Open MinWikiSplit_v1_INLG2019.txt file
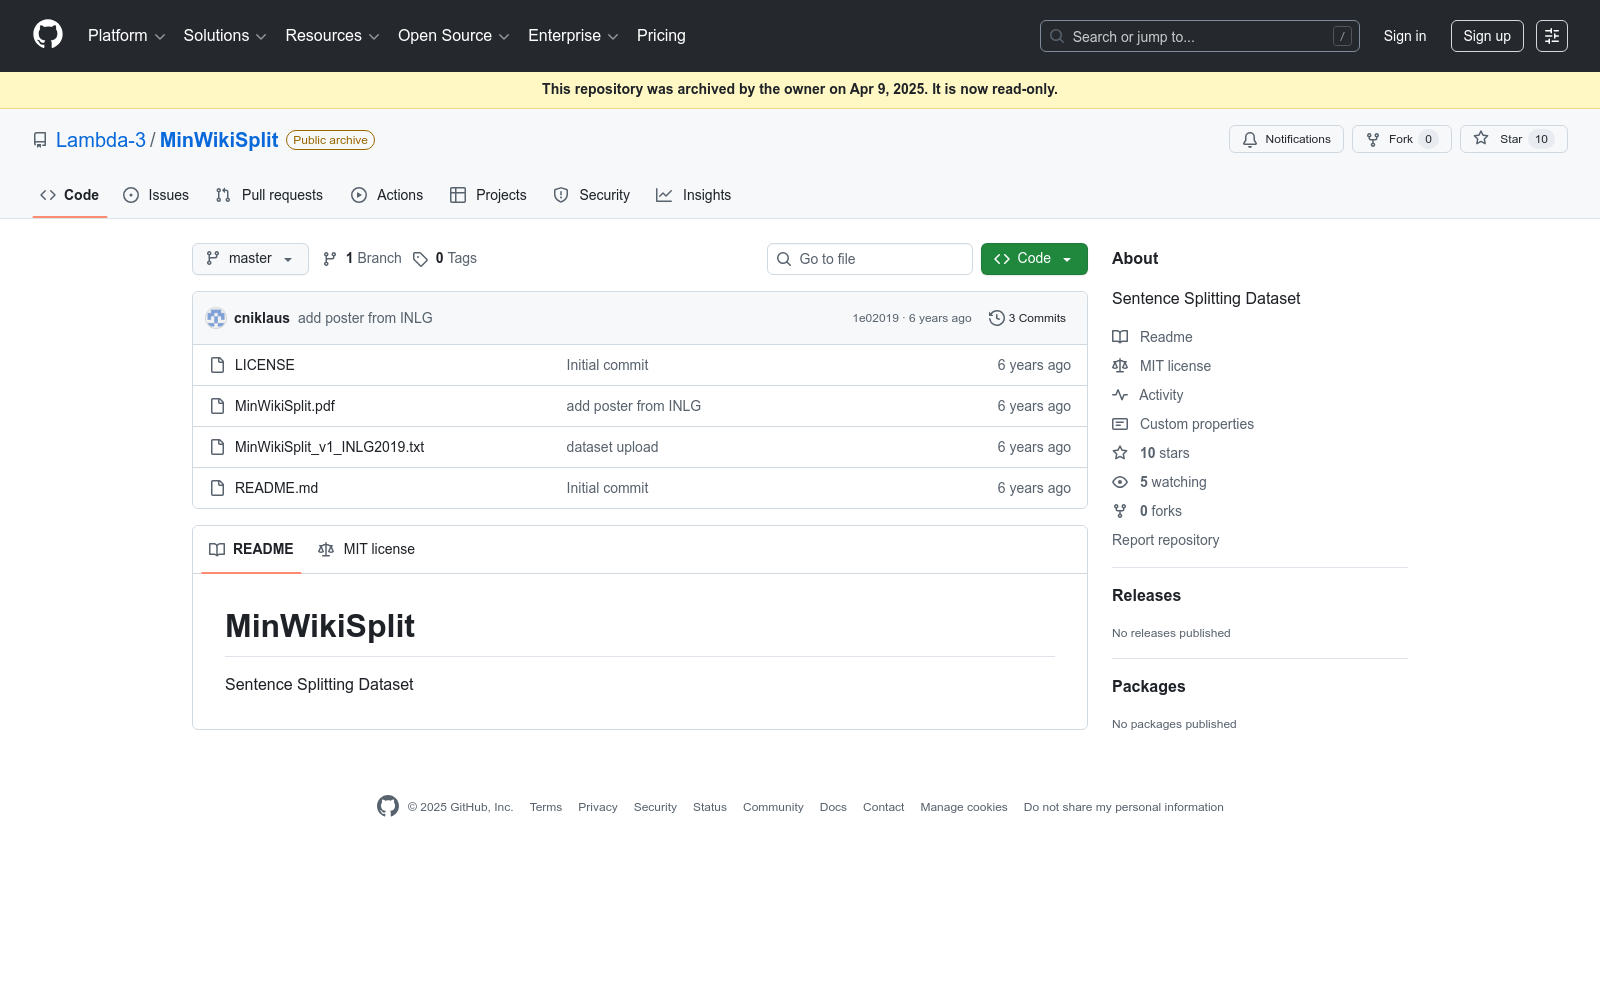 click(330, 447)
